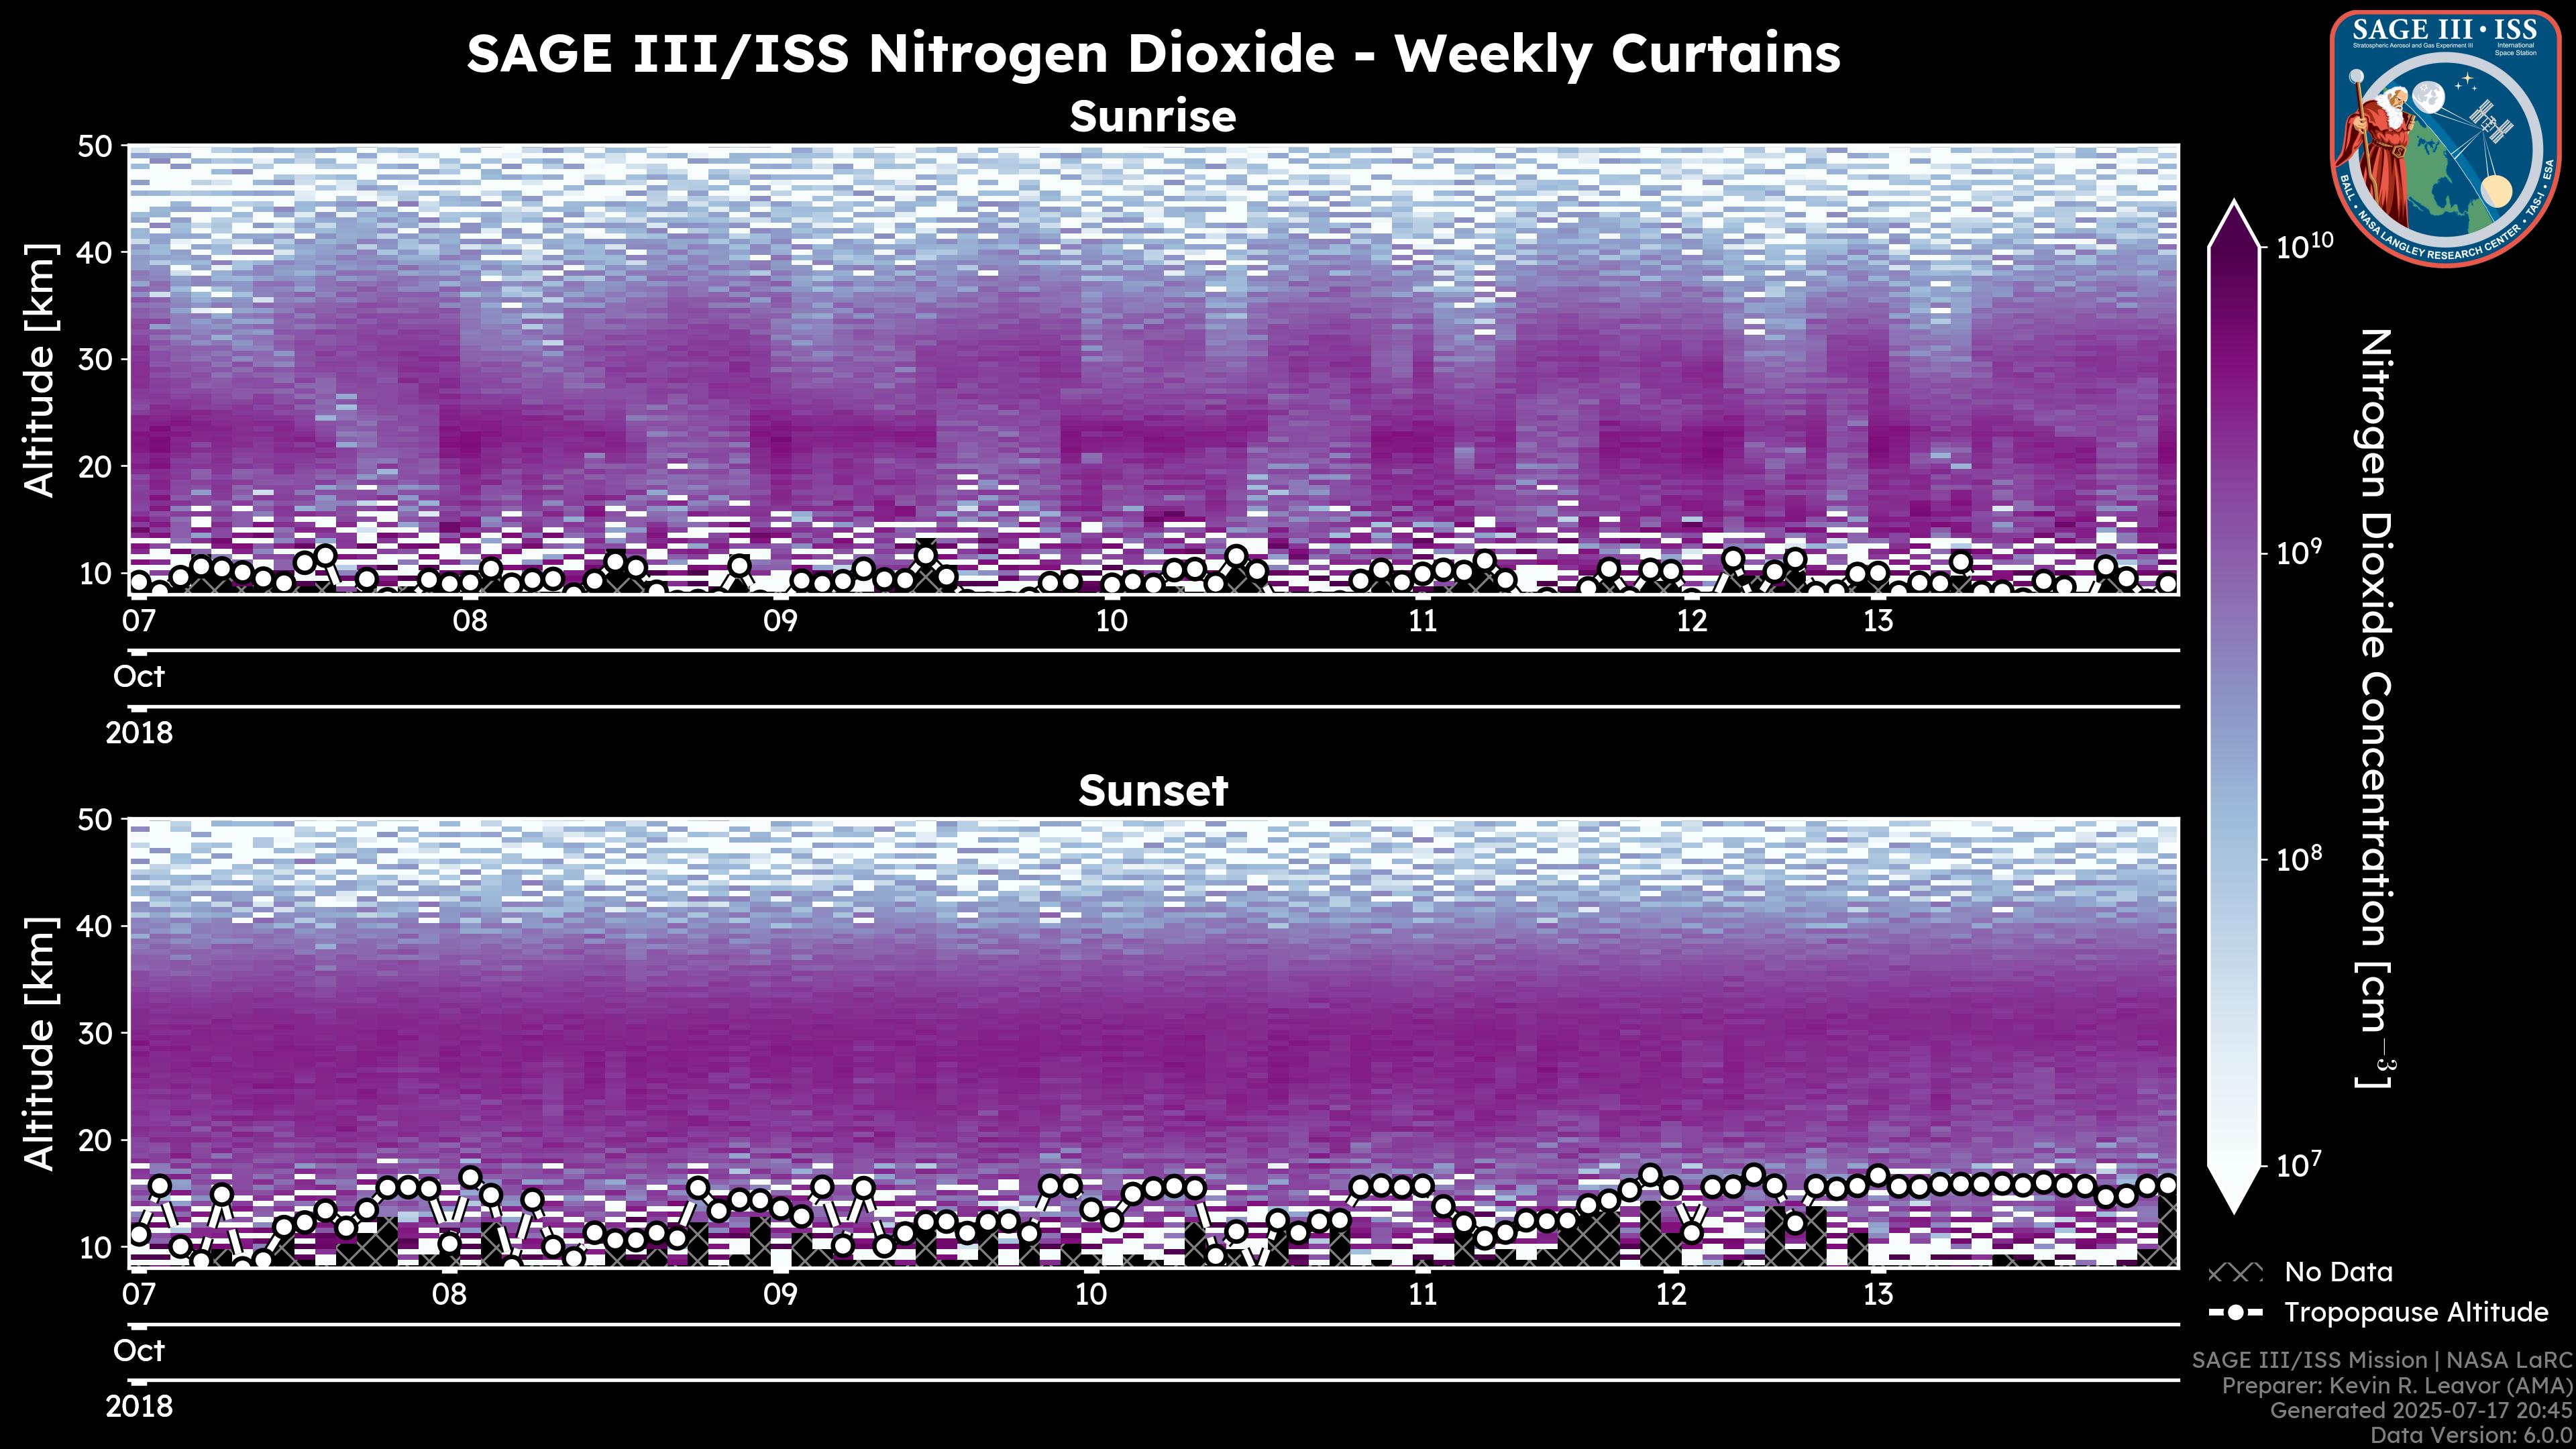The height and width of the screenshot is (1449, 2576).
Task: Click the Tropopause Altitude legend text
Action: tap(2416, 1312)
